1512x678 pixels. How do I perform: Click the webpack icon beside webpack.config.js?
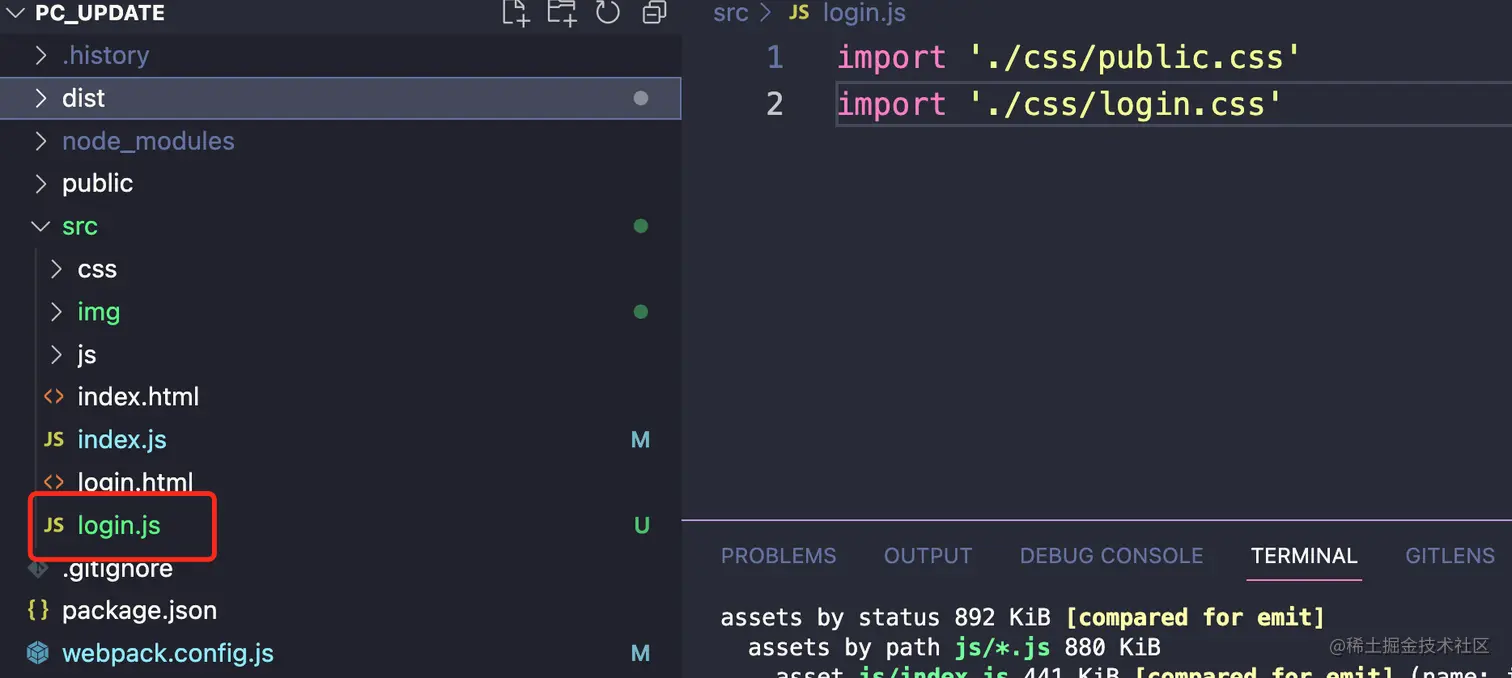pos(38,653)
